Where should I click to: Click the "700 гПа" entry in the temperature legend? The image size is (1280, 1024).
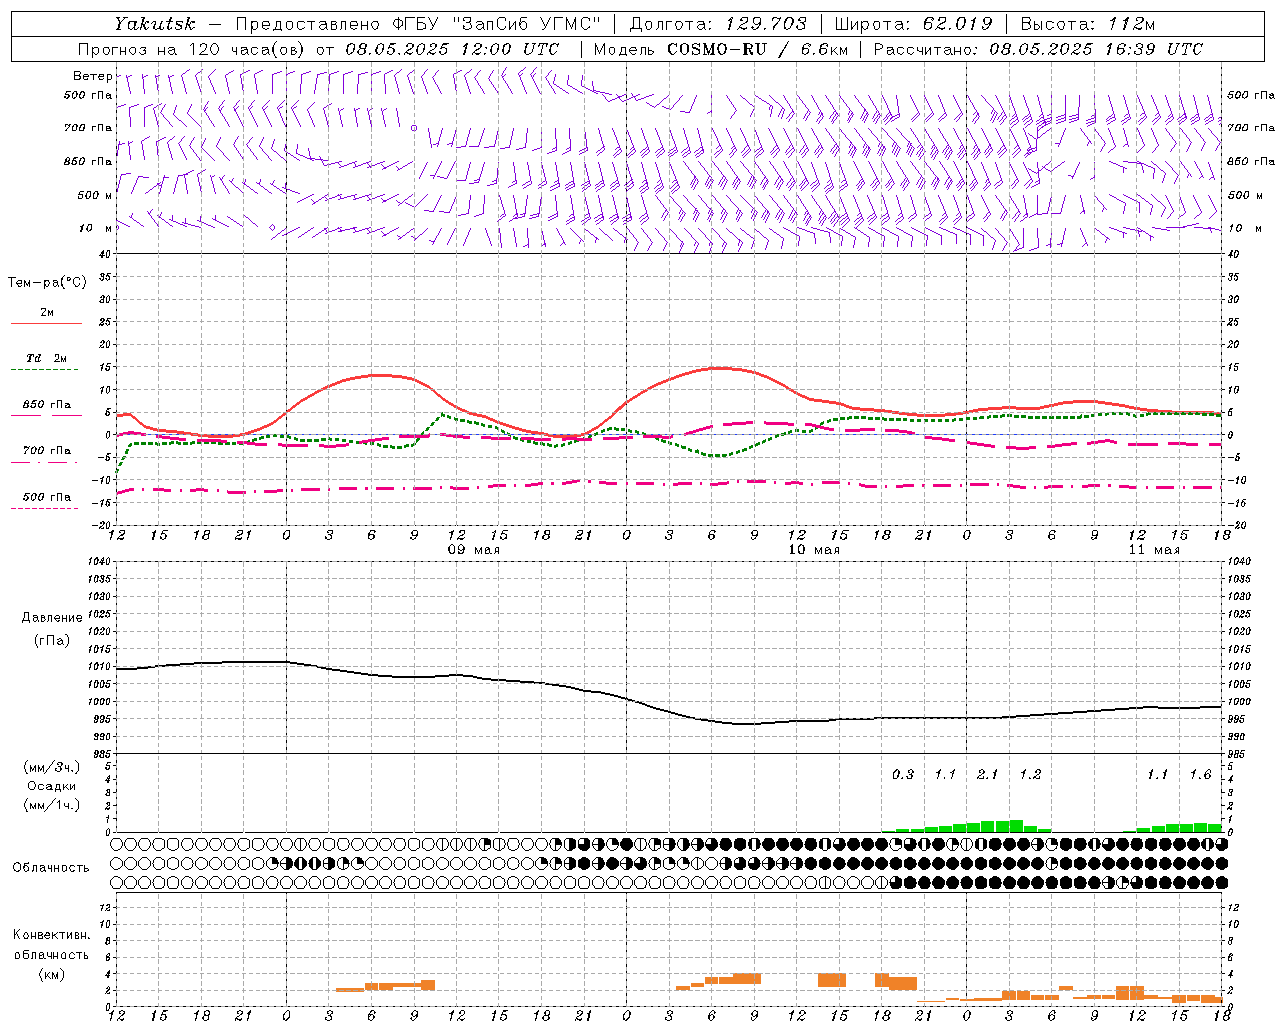47,451
